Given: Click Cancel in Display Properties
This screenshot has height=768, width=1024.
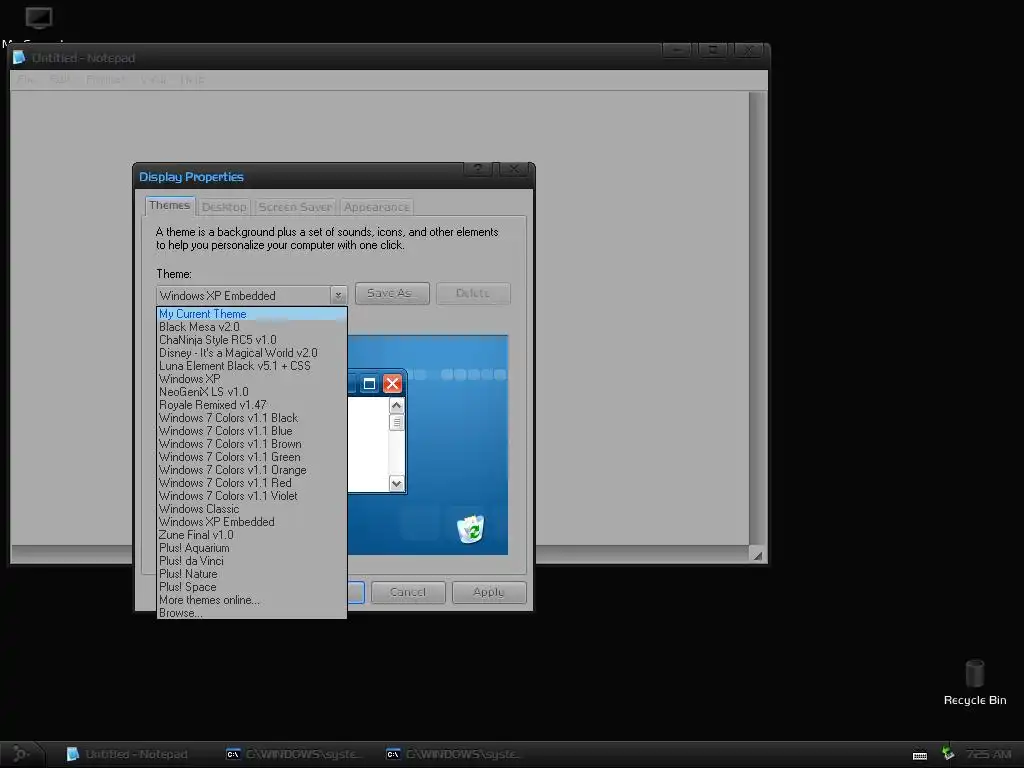Looking at the screenshot, I should [408, 592].
